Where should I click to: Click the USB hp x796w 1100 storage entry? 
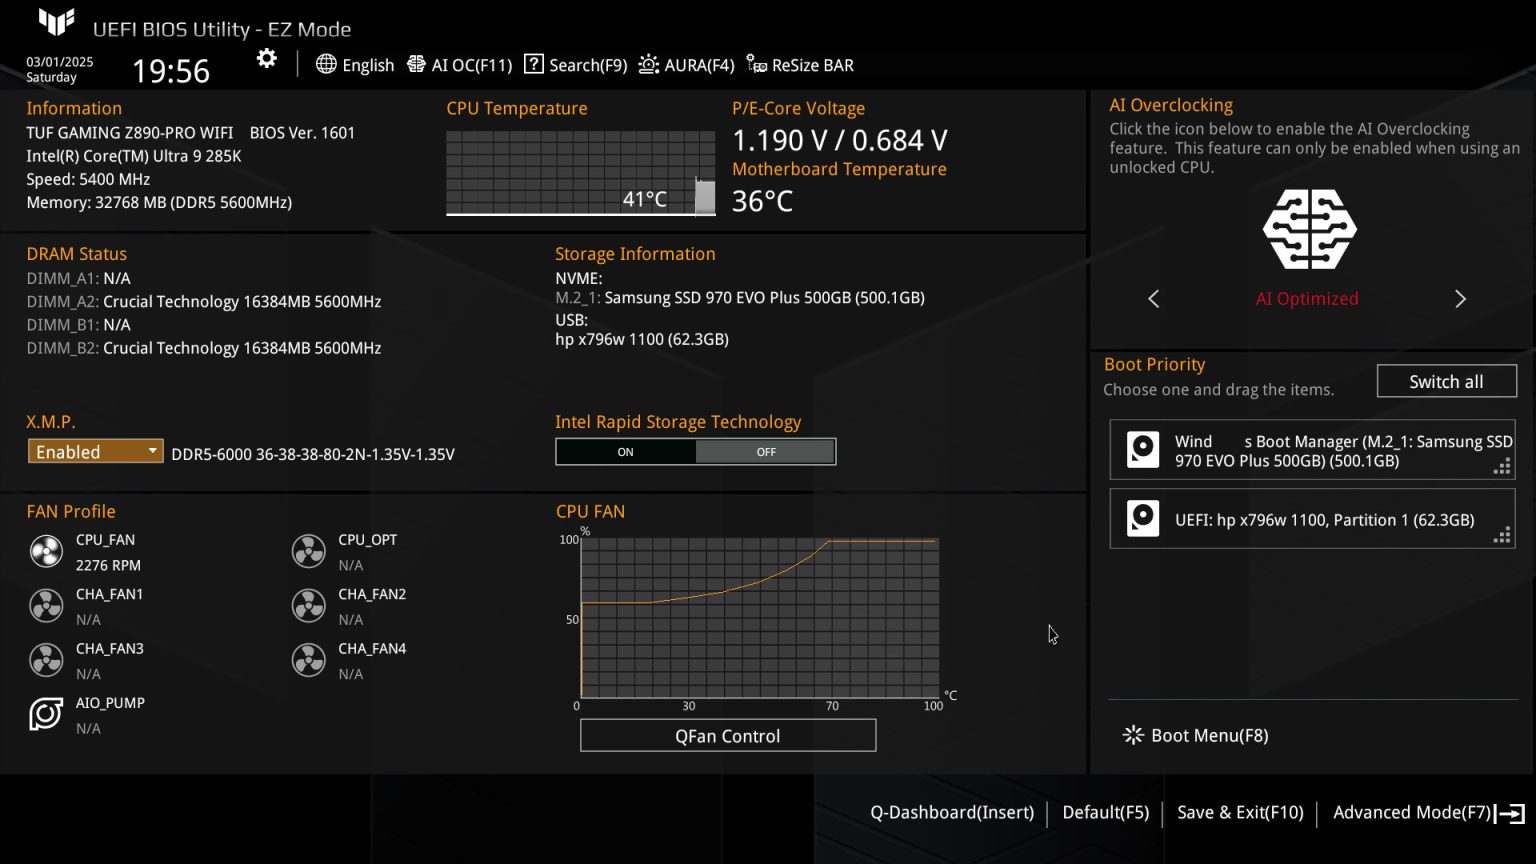pos(642,339)
